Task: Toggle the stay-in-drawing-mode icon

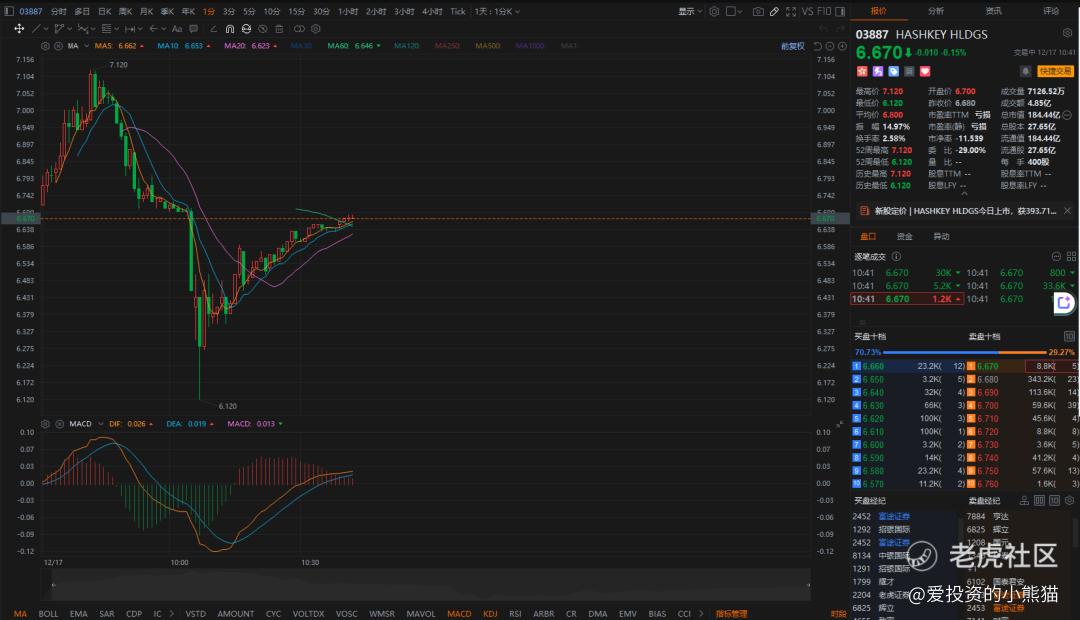Action: (x=246, y=28)
